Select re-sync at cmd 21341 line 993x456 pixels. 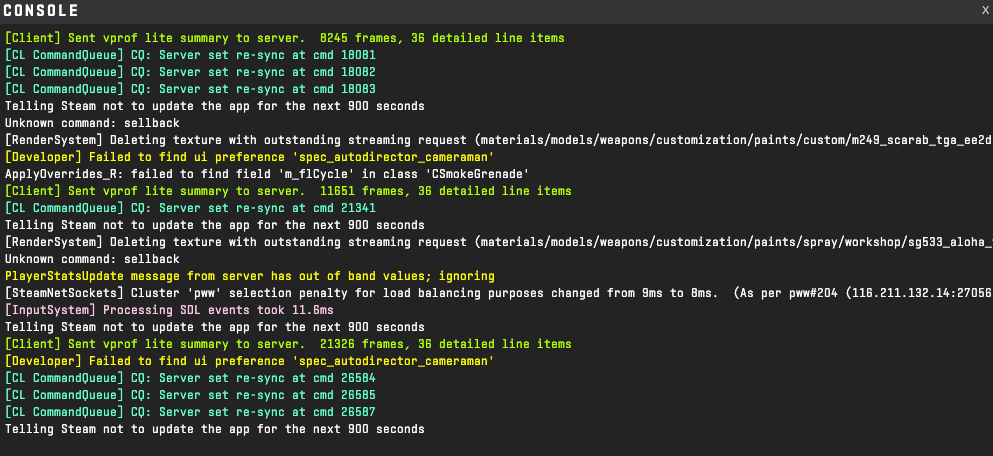click(190, 208)
